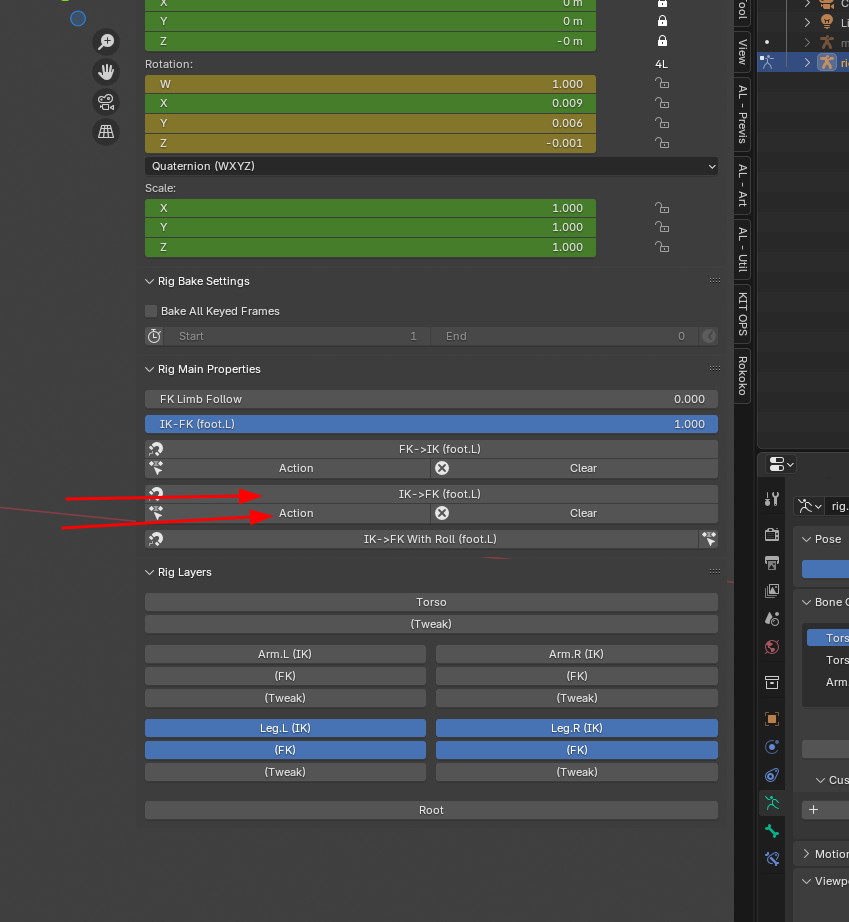Lock the Rotation Z channel
This screenshot has height=922, width=849.
click(662, 143)
